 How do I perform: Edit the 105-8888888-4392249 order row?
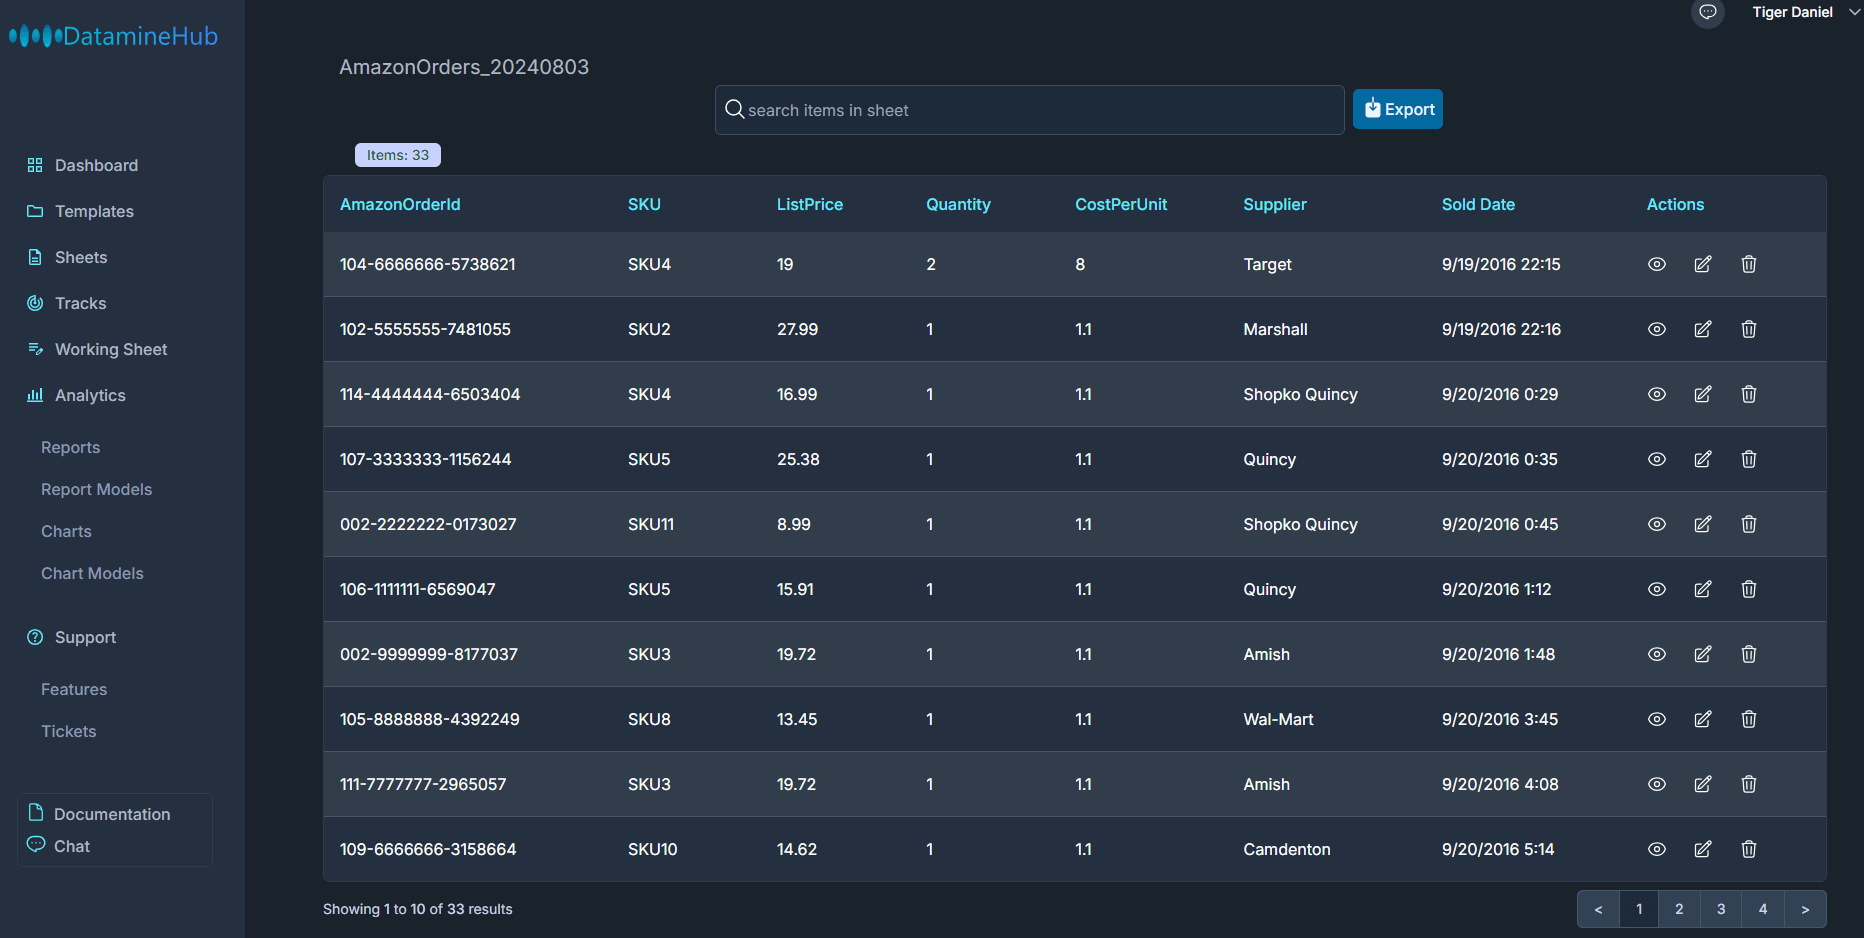click(1703, 719)
